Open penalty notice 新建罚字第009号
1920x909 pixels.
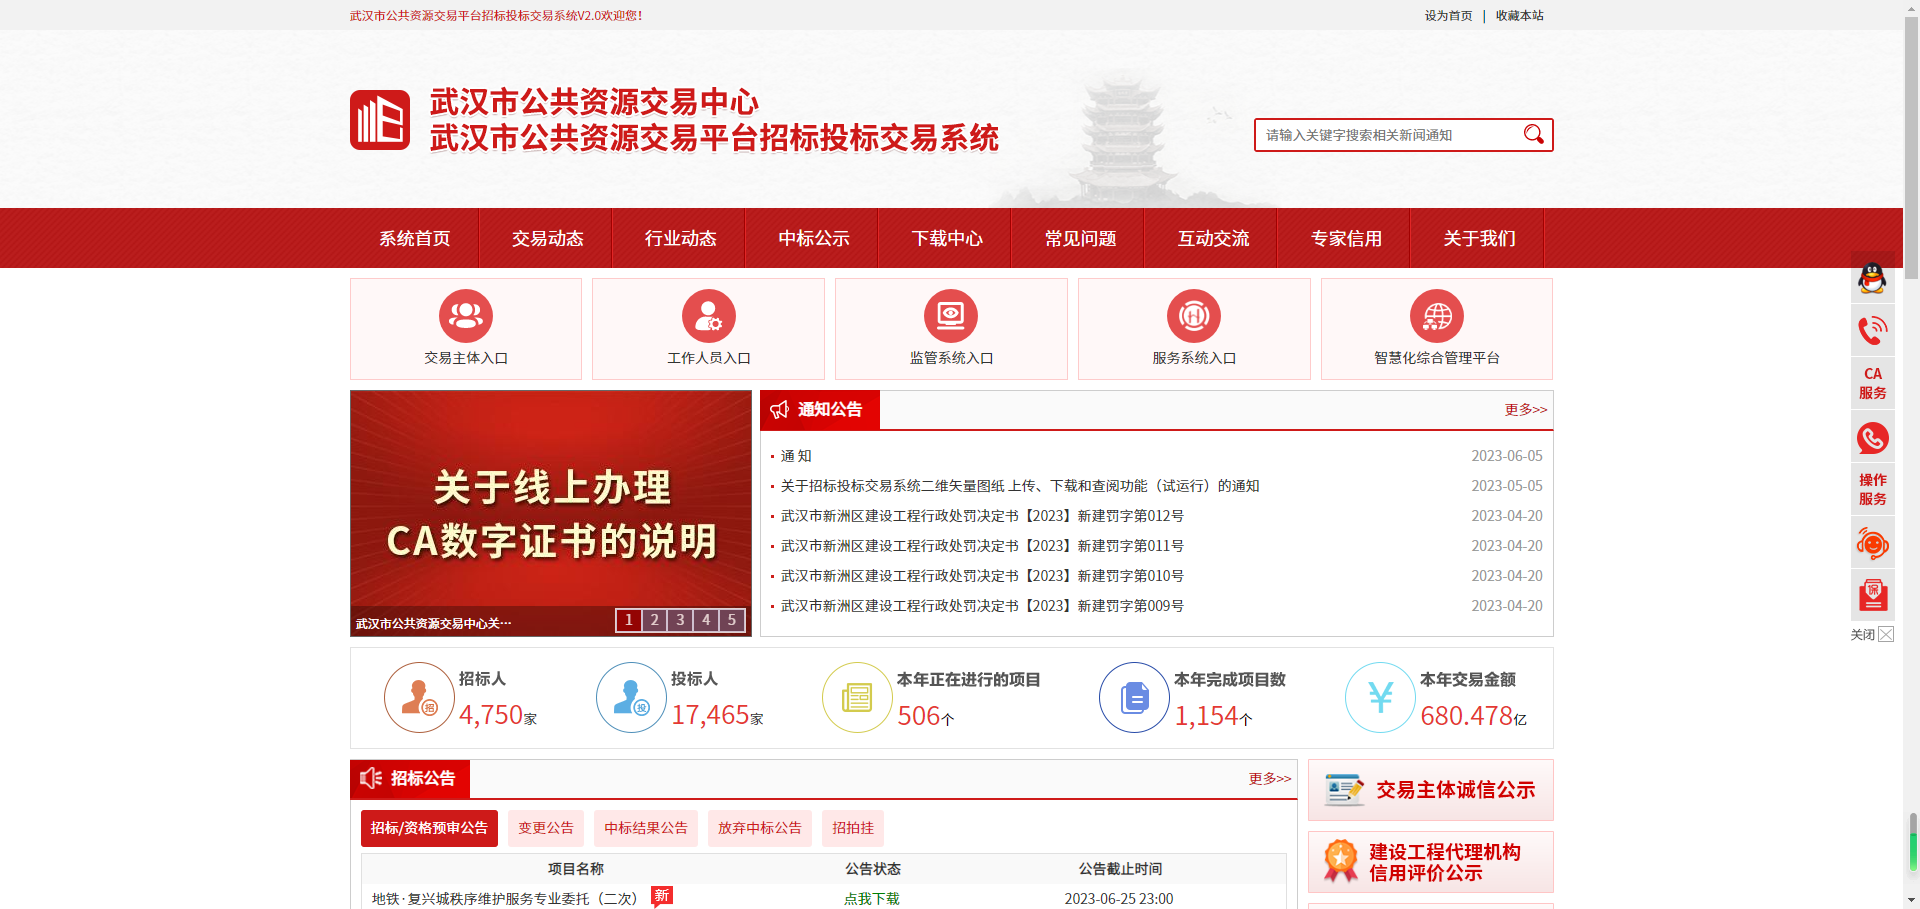pyautogui.click(x=982, y=606)
